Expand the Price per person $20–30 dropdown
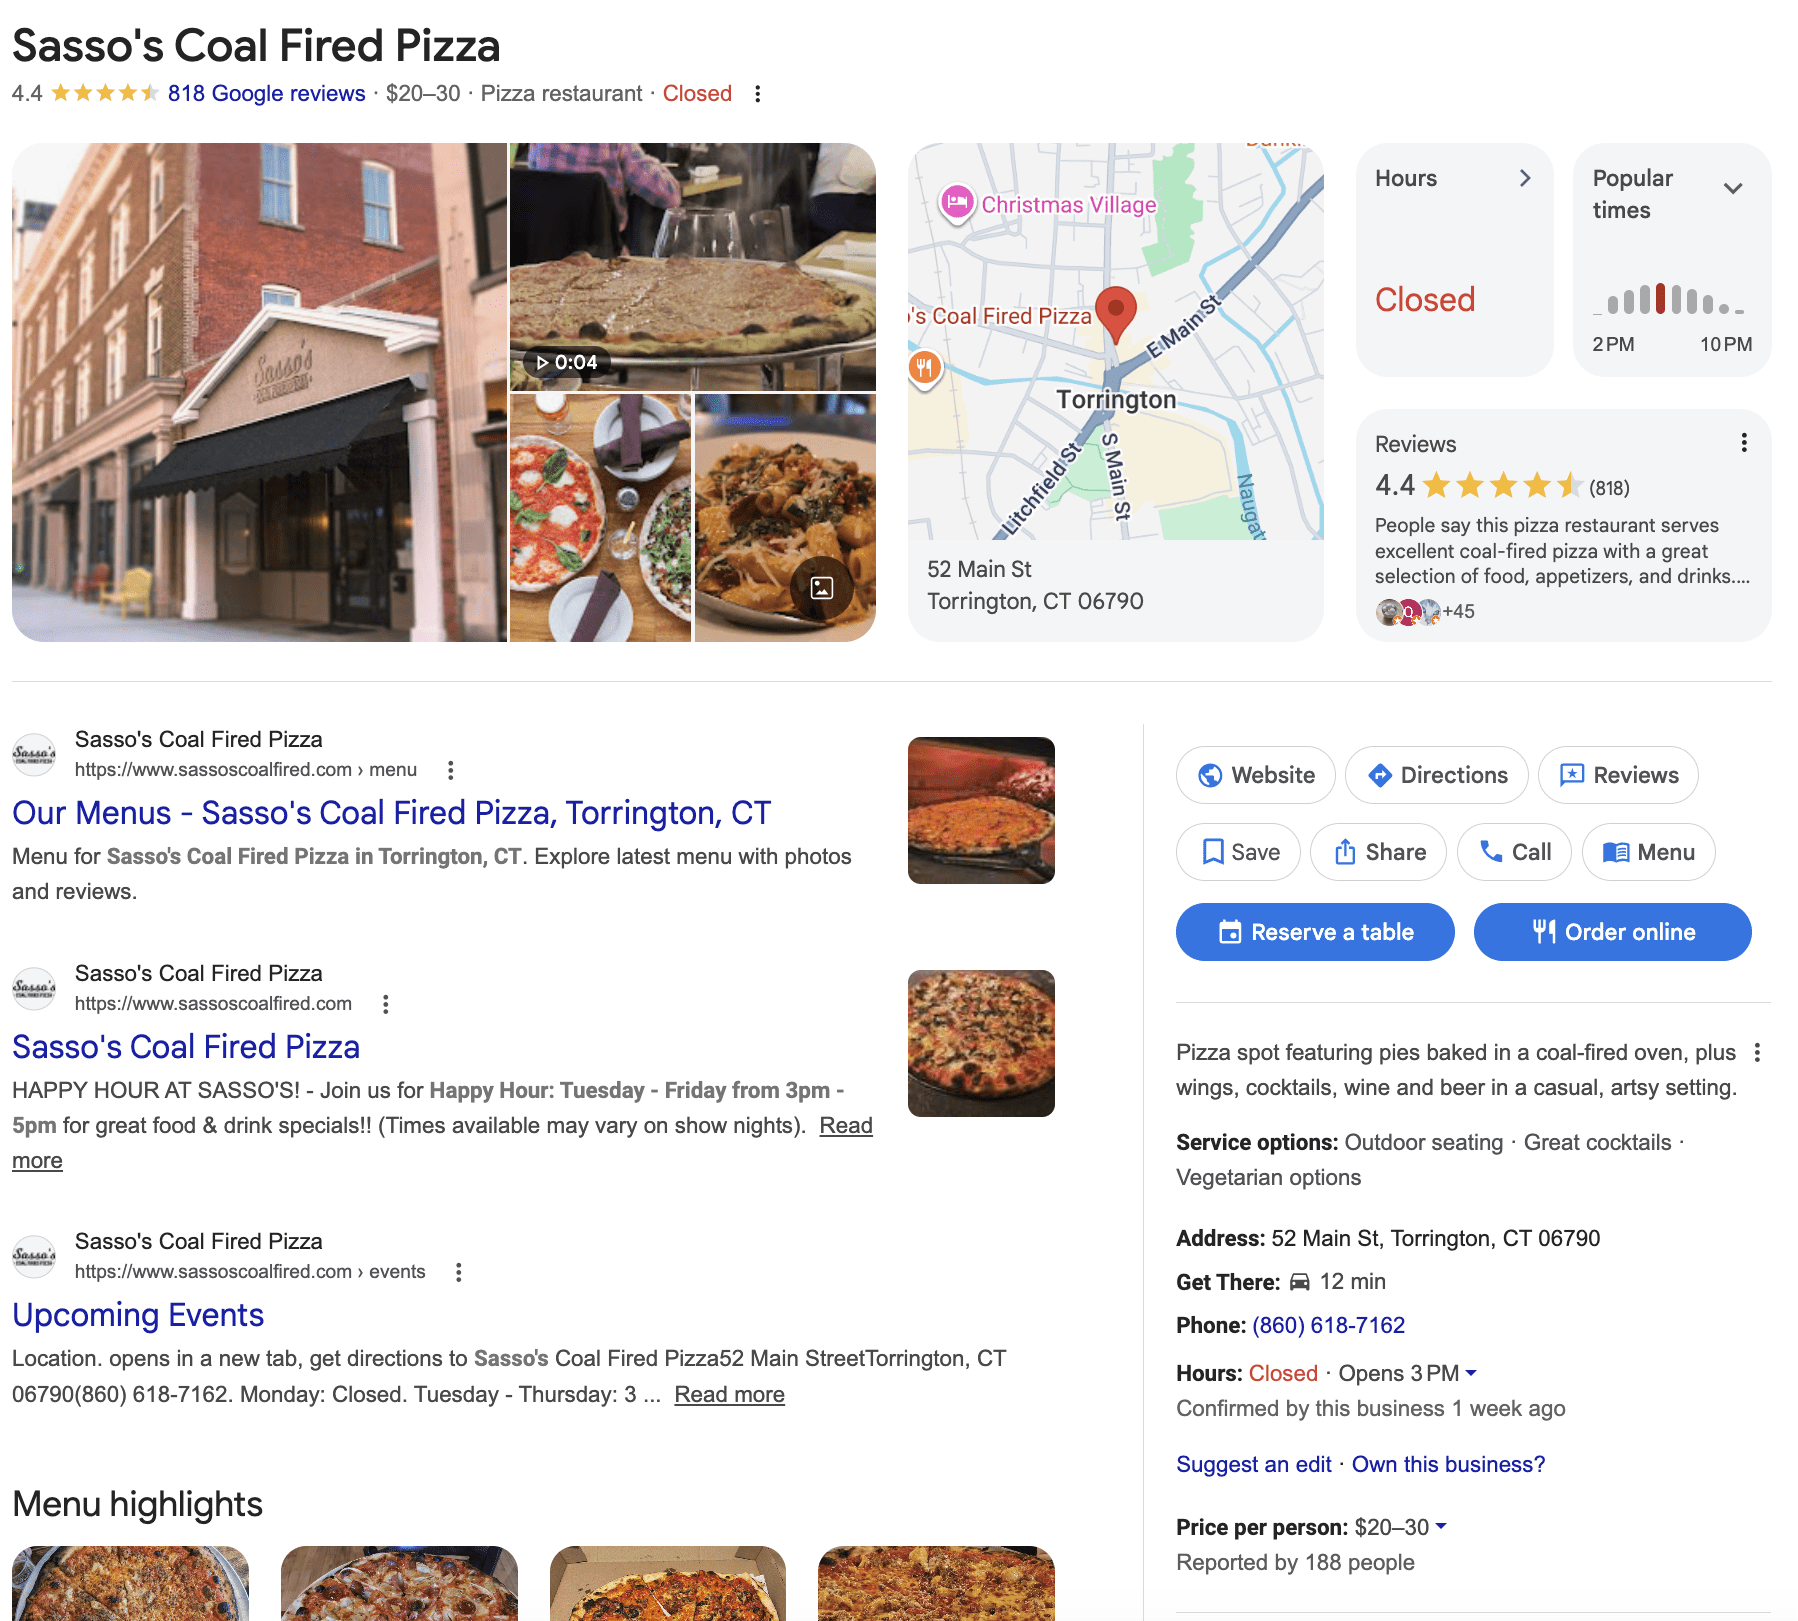Image resolution: width=1798 pixels, height=1621 pixels. 1441,1526
